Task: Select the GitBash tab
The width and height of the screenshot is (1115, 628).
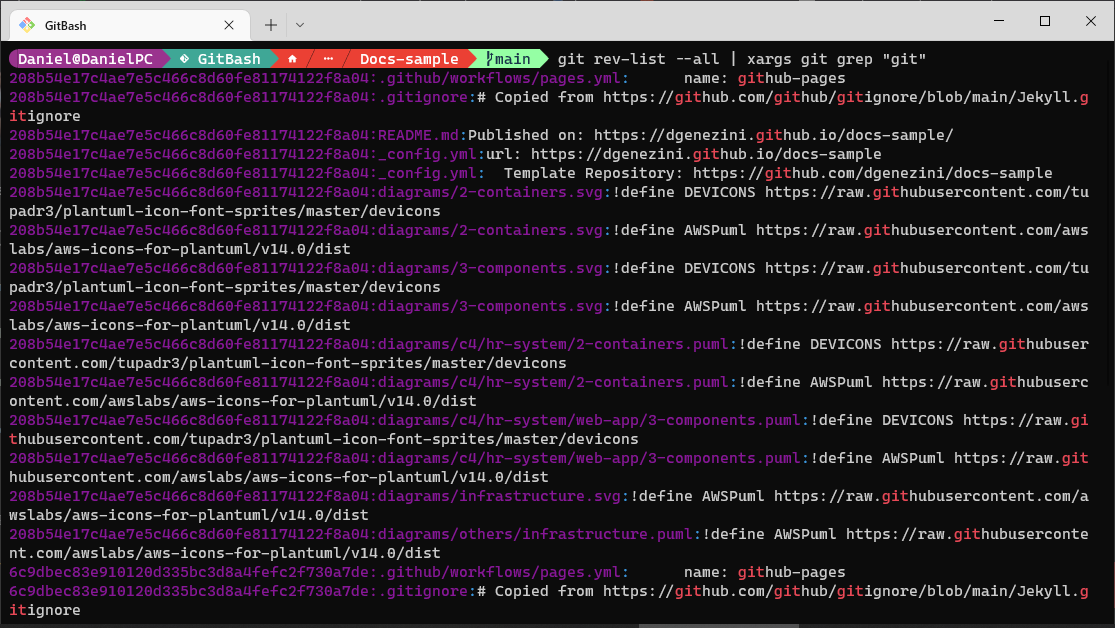Action: tap(130, 26)
